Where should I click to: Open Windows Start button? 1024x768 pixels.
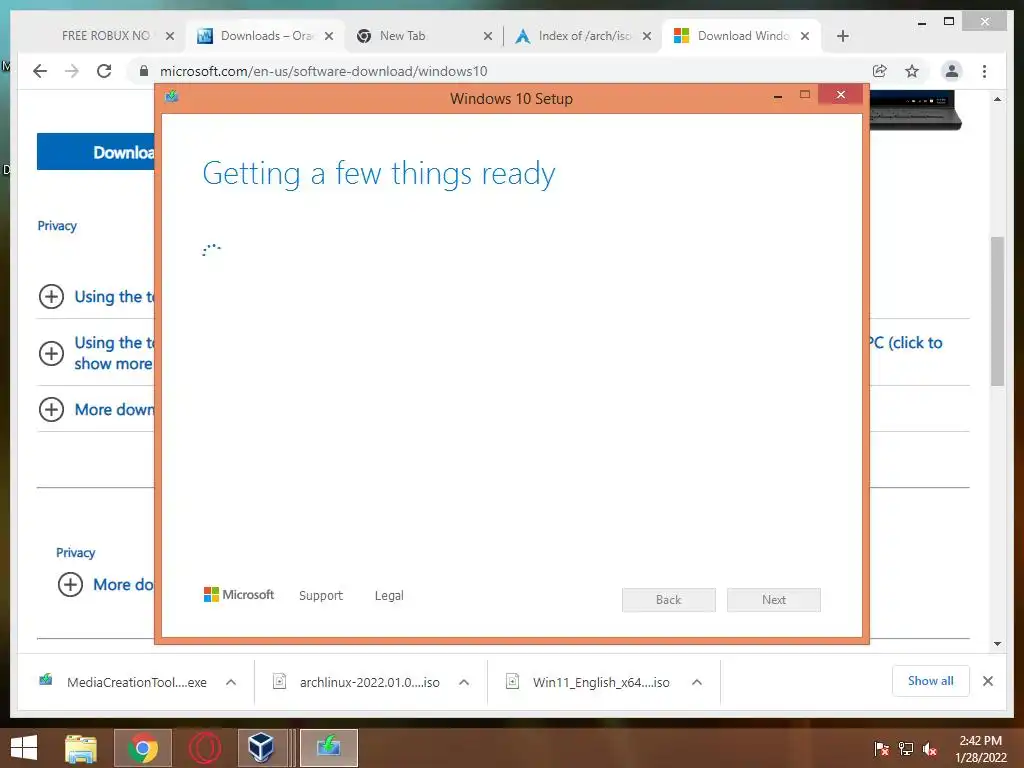pyautogui.click(x=24, y=748)
